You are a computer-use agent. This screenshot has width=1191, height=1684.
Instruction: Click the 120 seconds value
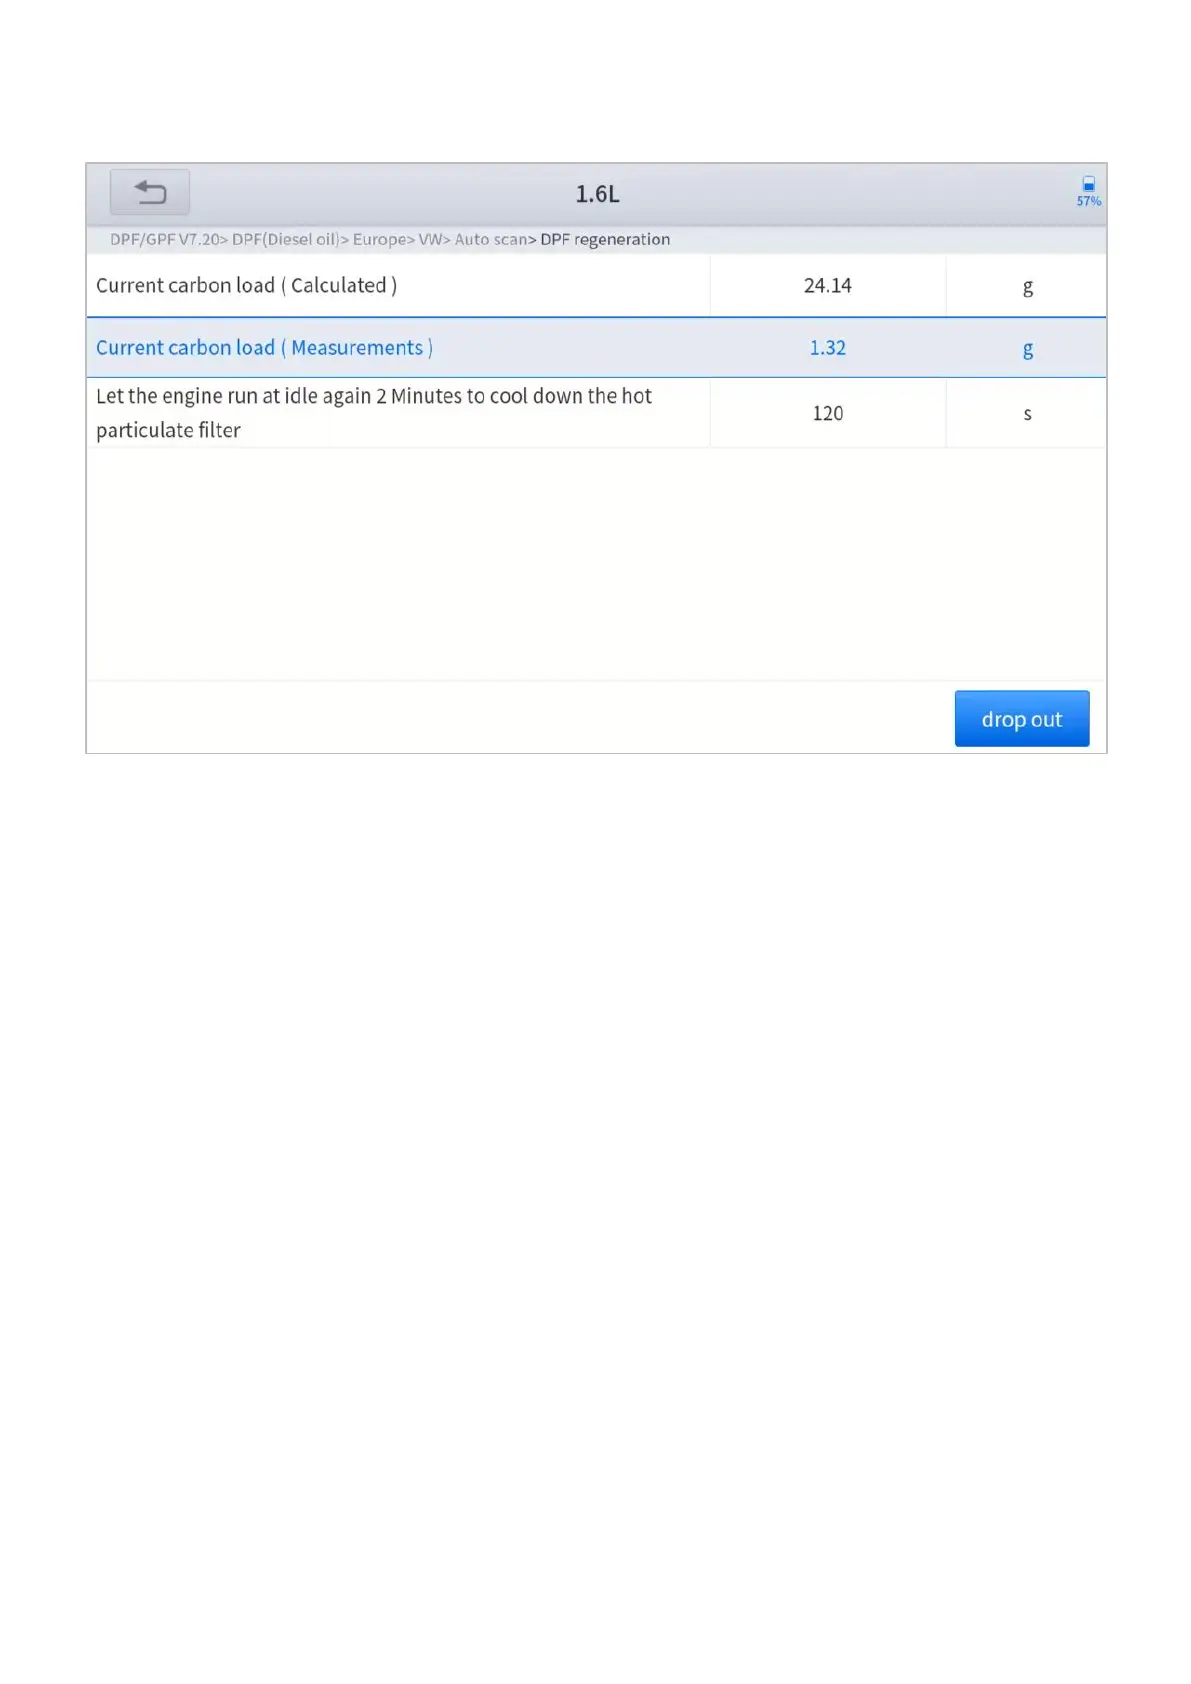click(x=827, y=414)
